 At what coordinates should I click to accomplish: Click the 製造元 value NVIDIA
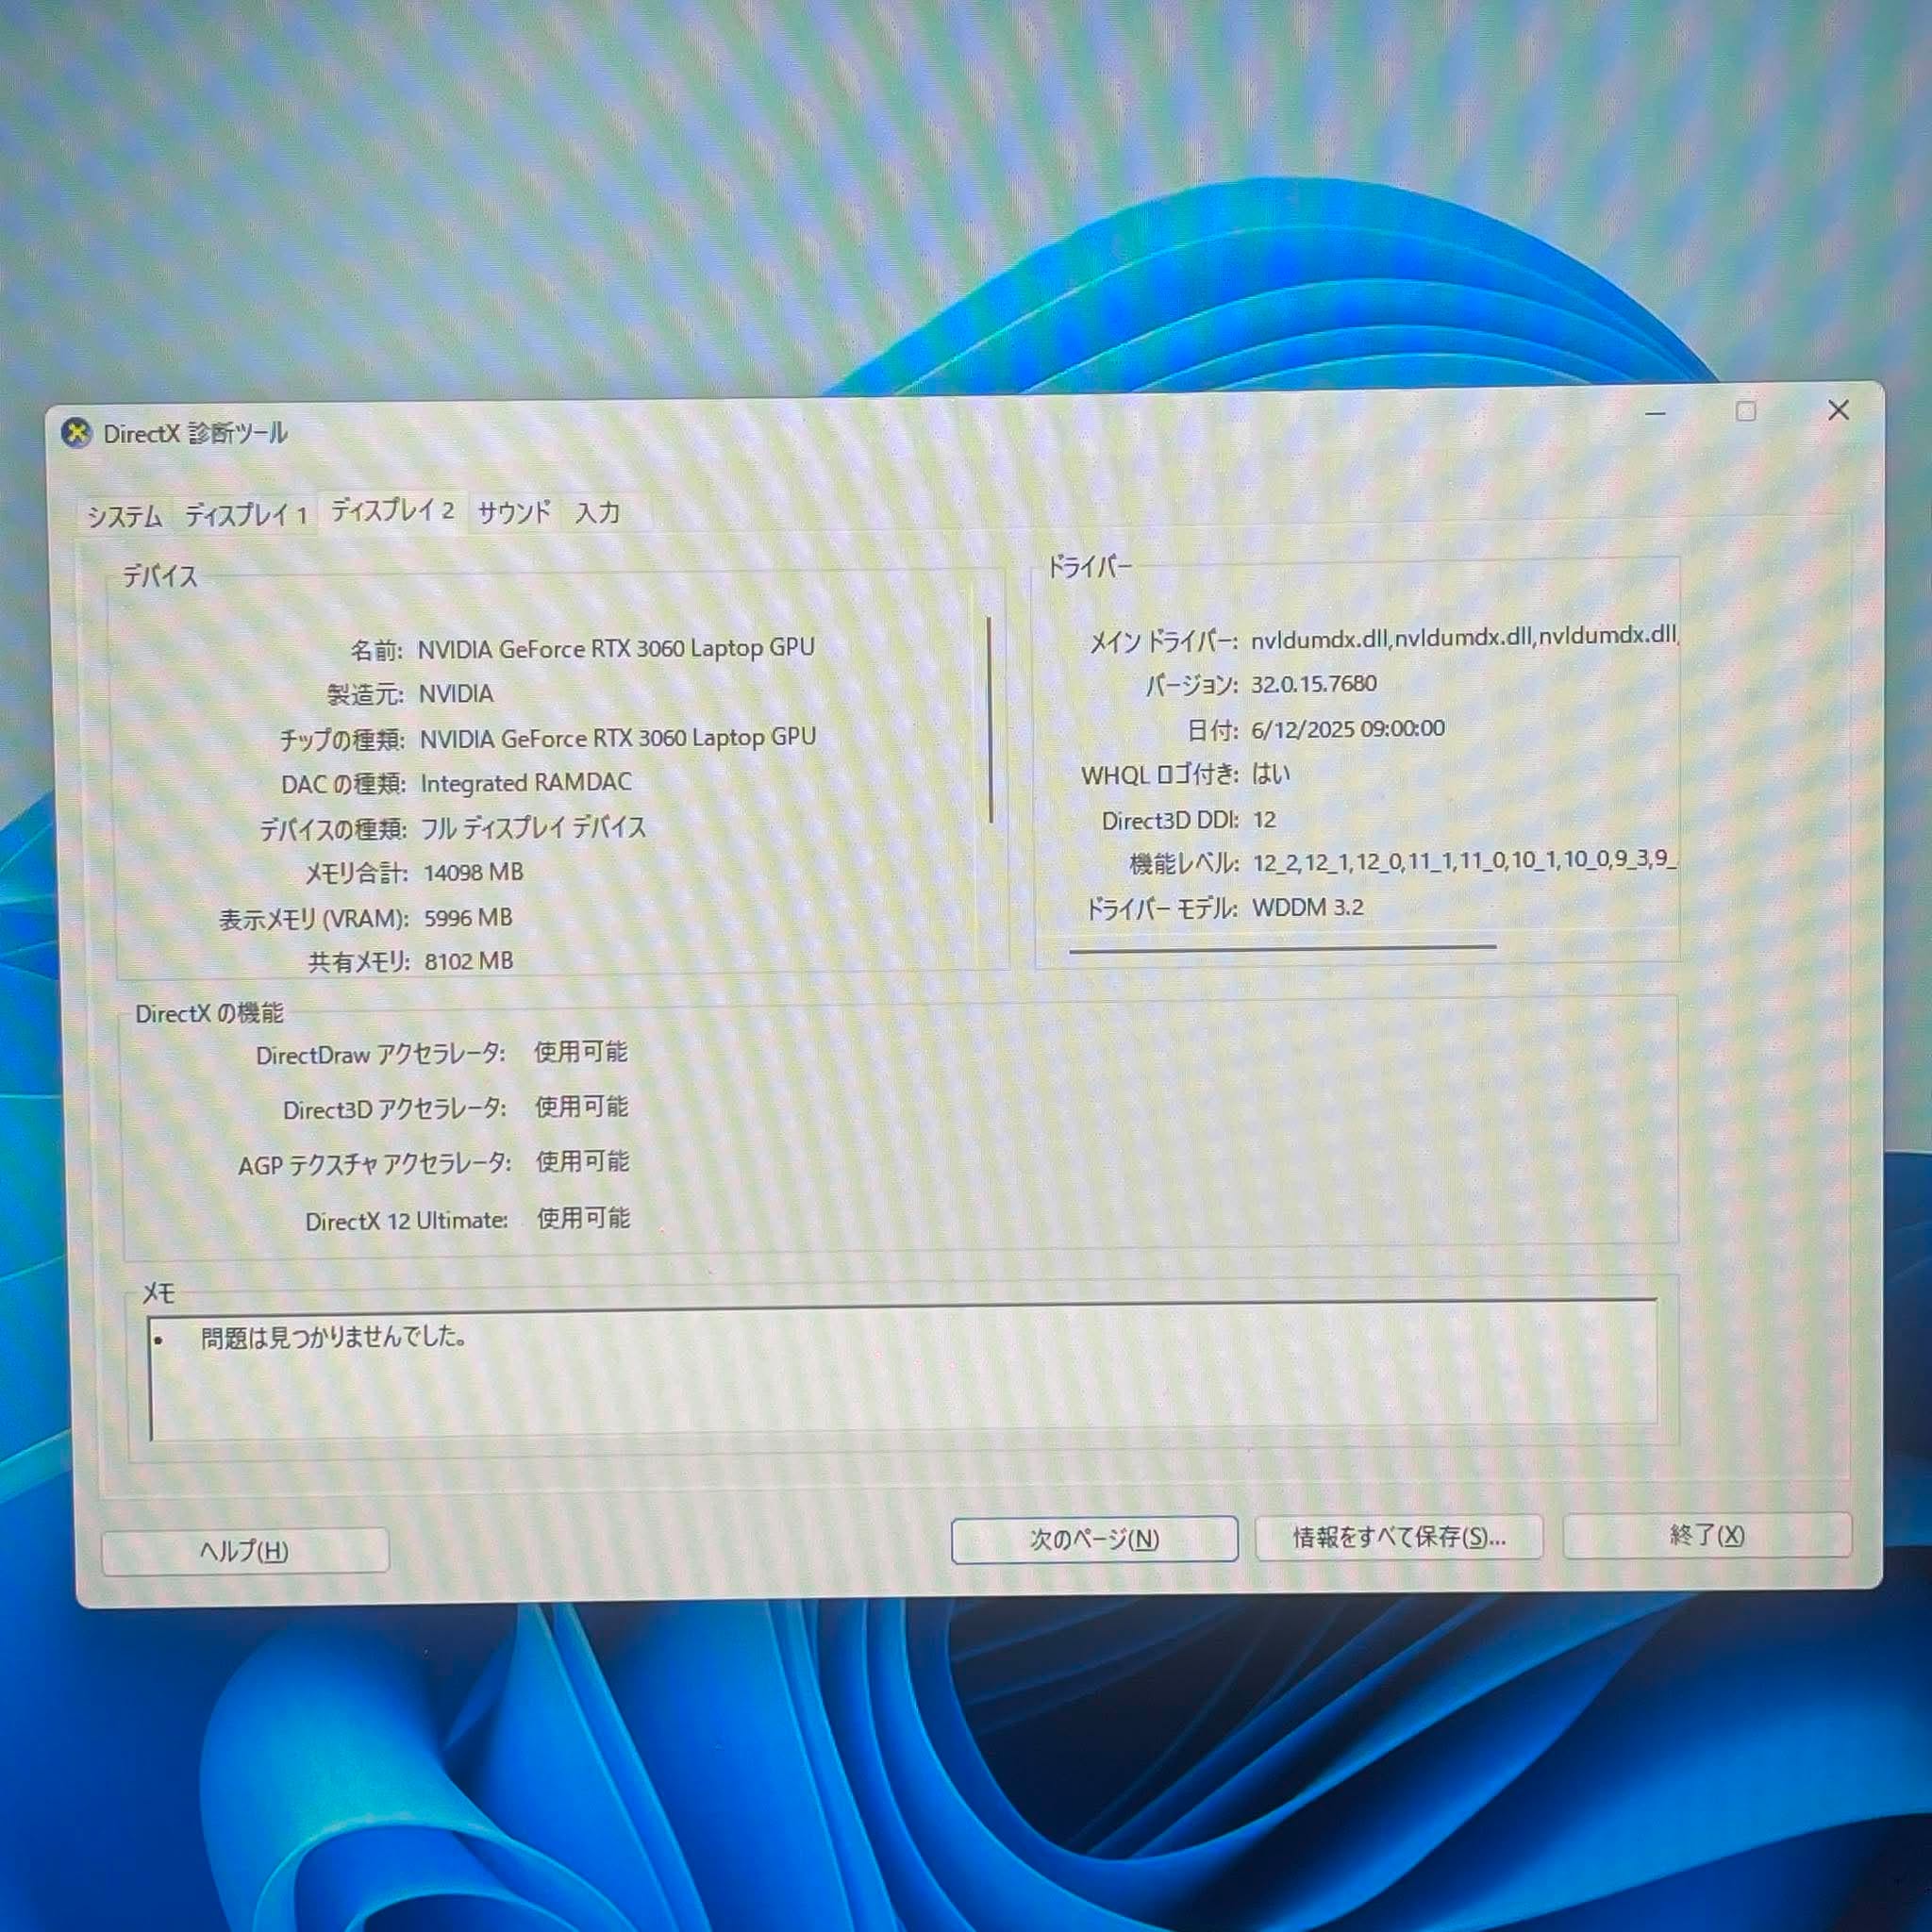coord(456,693)
